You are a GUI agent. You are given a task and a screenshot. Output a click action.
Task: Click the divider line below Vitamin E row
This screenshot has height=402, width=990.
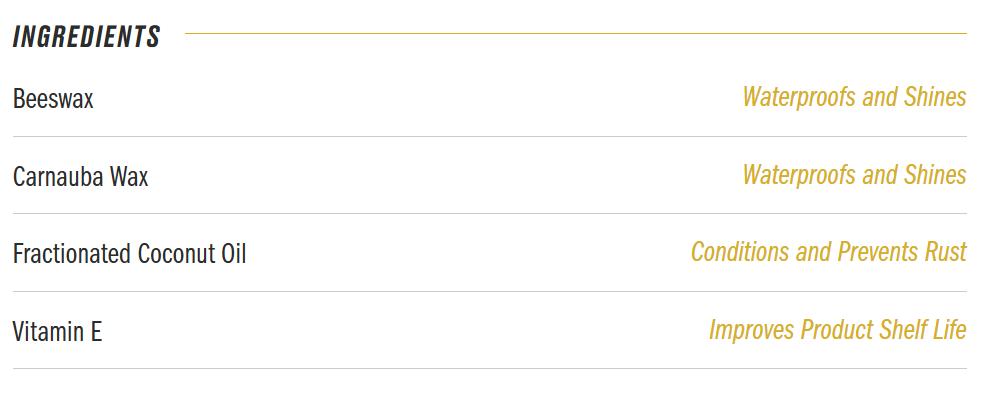490,369
